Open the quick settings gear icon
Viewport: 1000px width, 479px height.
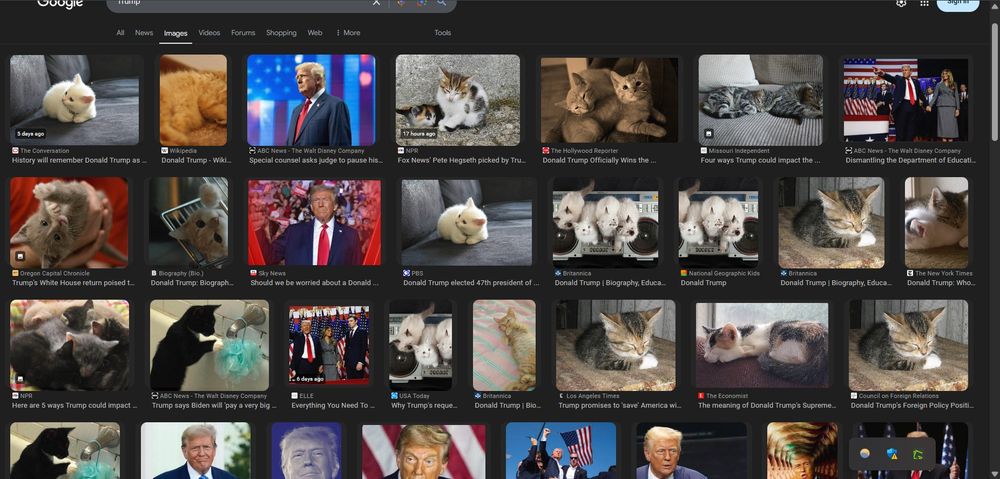[x=901, y=3]
